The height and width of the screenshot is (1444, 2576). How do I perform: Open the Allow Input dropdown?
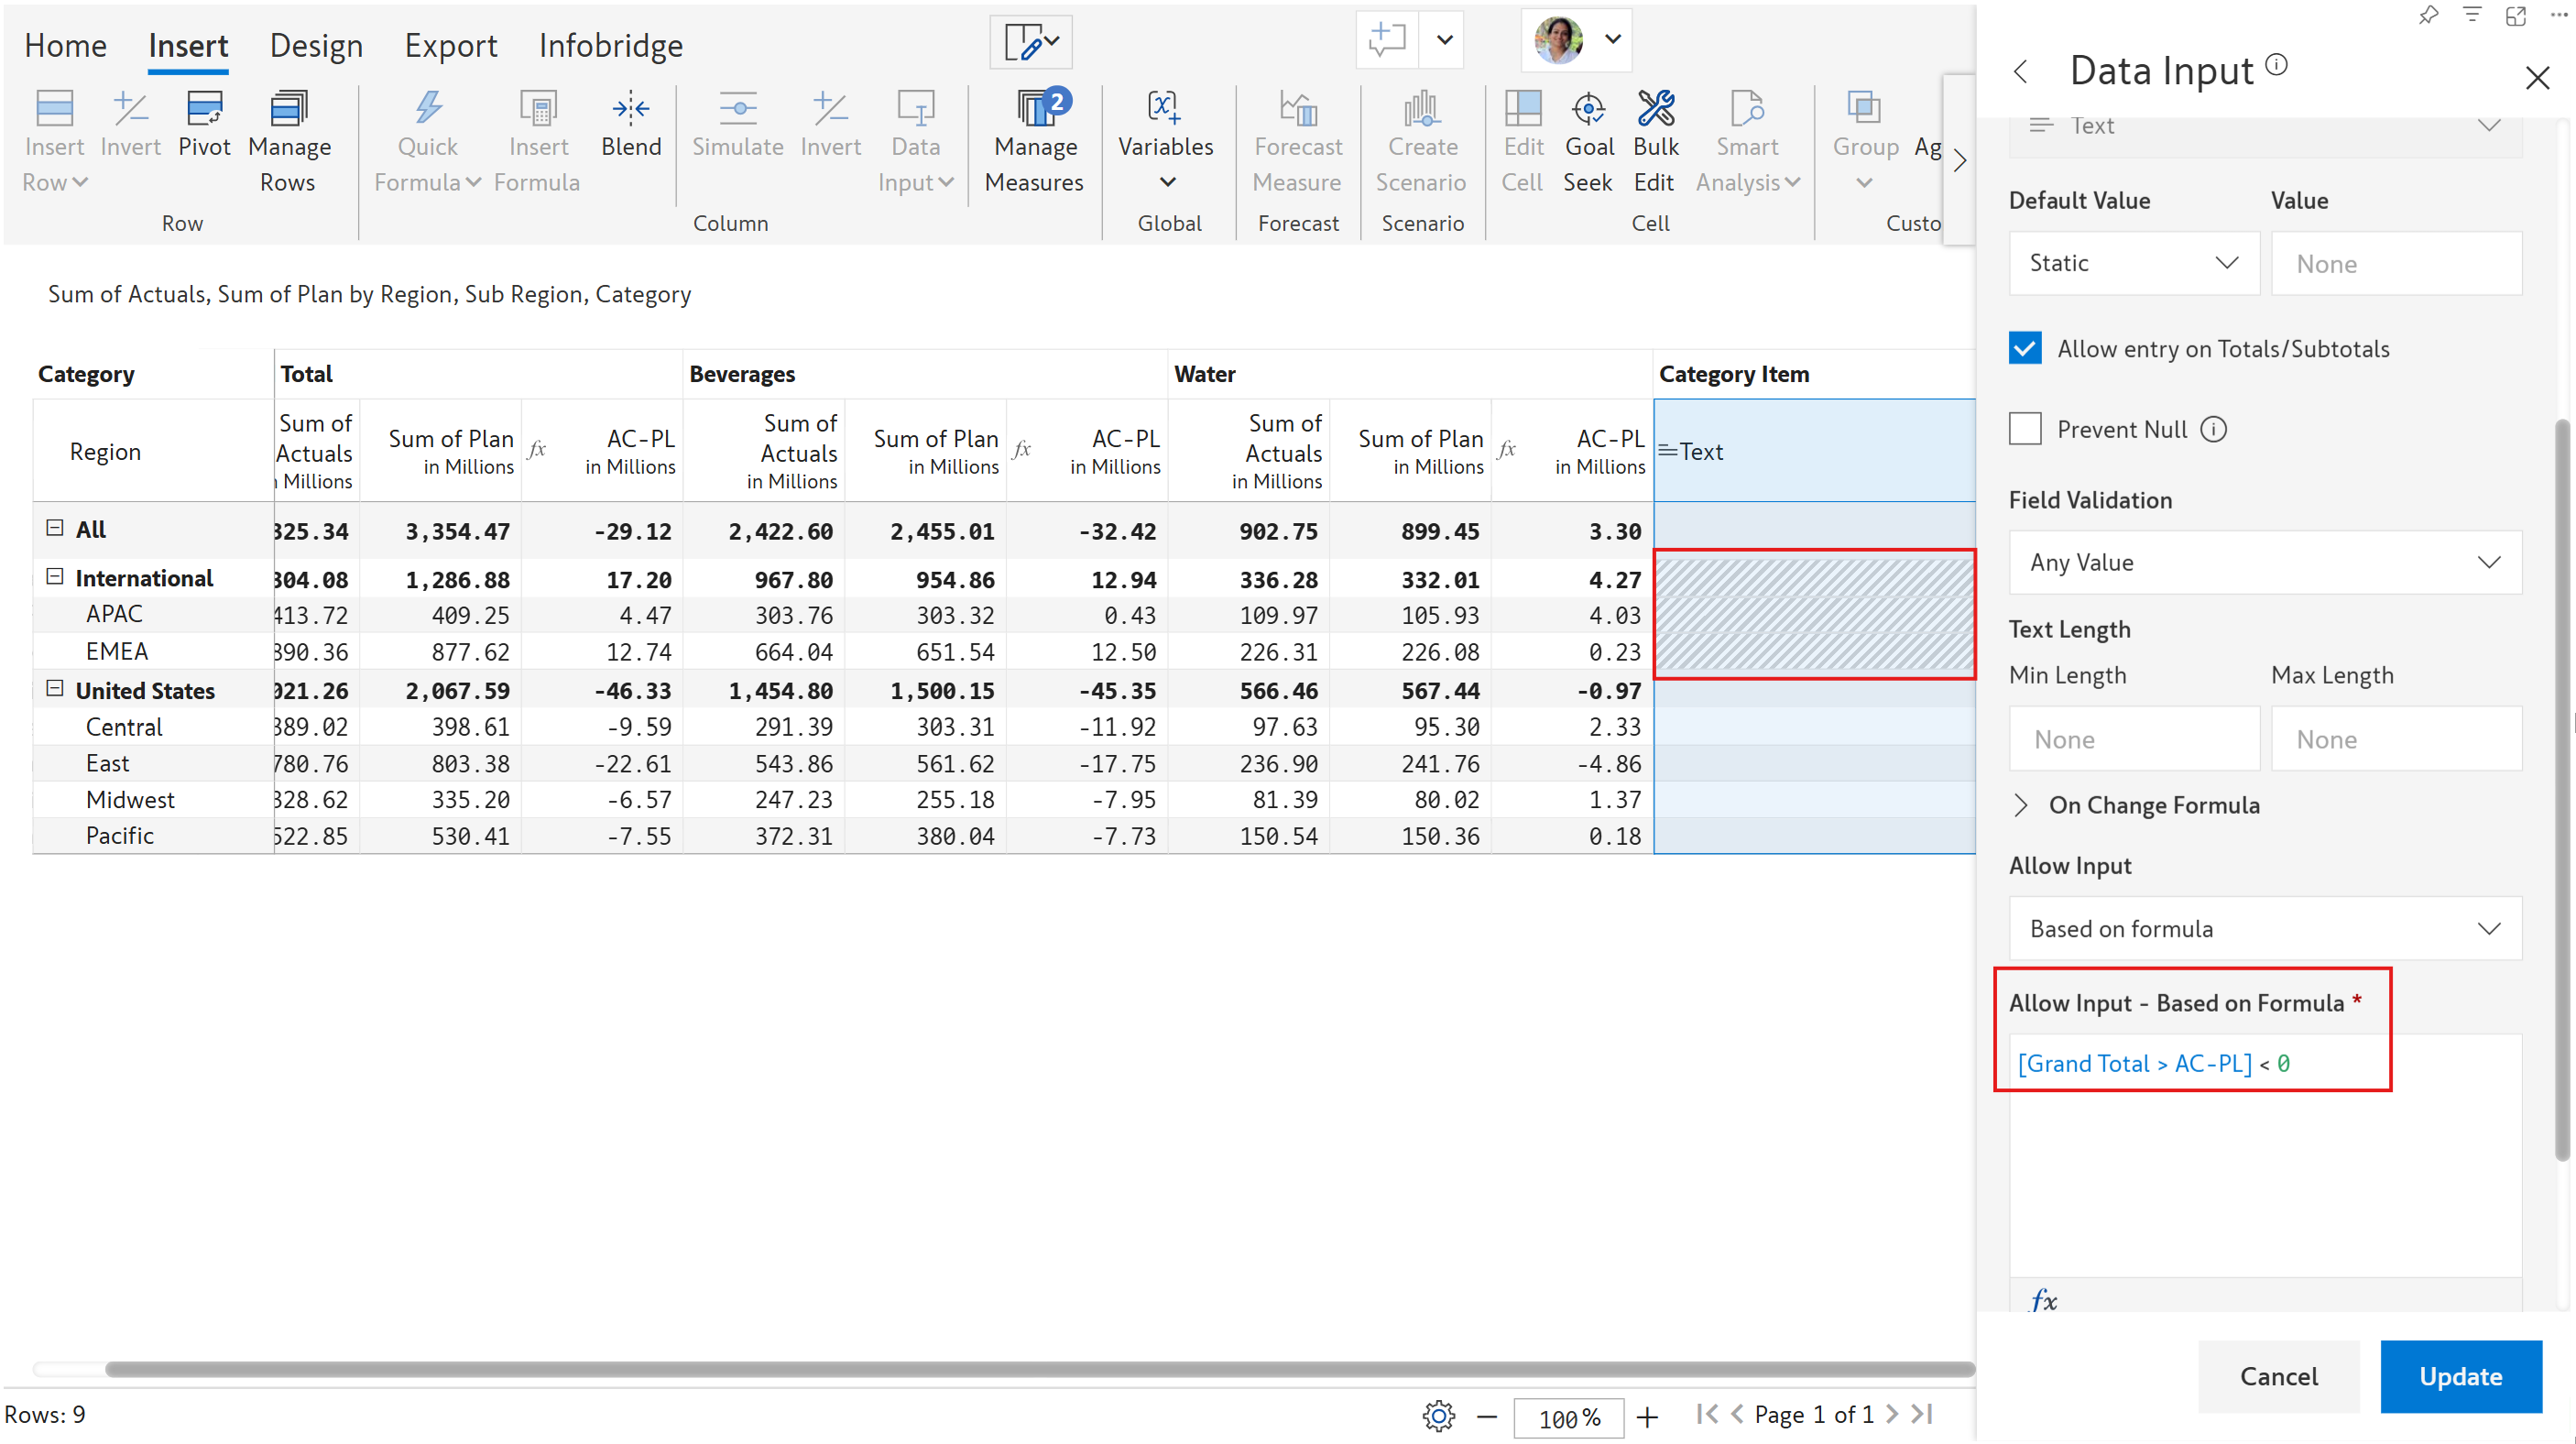[2264, 928]
